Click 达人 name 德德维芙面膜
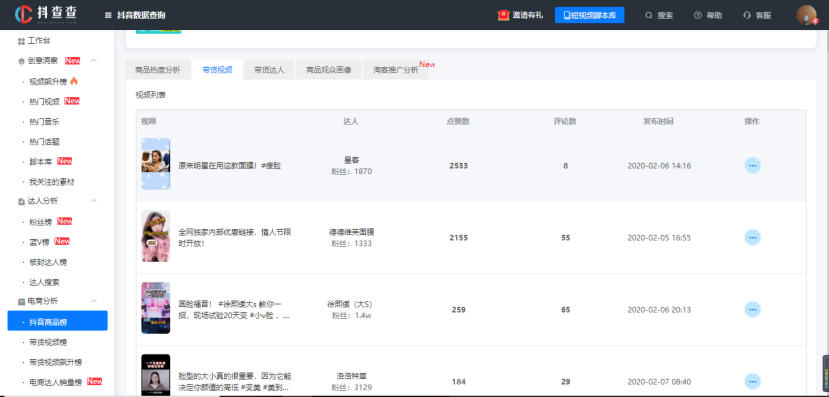 pyautogui.click(x=352, y=232)
